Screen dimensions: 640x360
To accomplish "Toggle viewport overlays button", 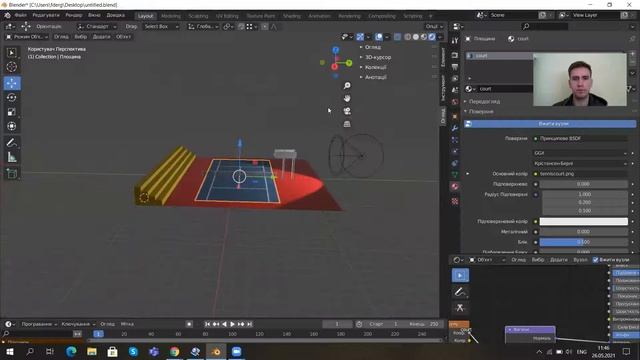I will (379, 37).
